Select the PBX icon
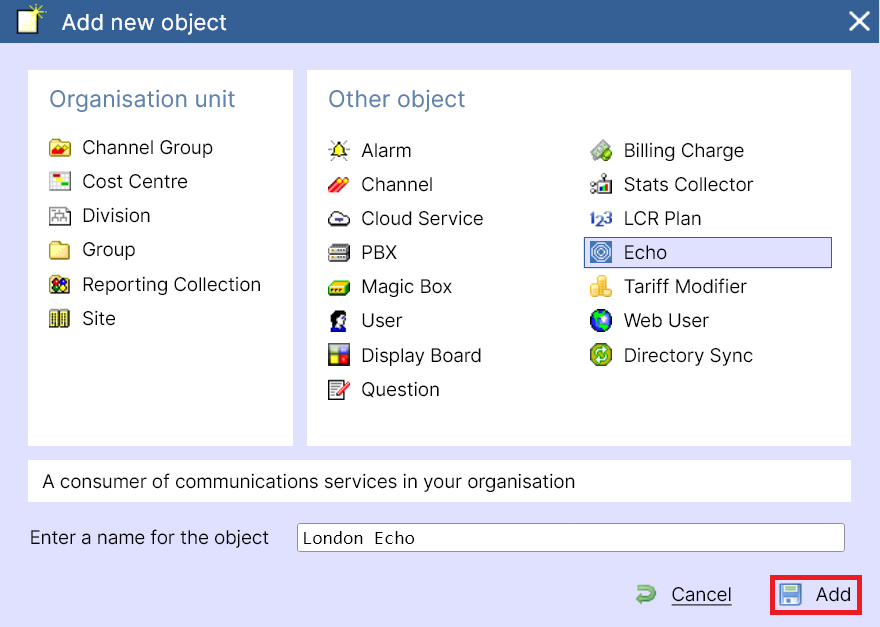880x627 pixels. coord(339,253)
